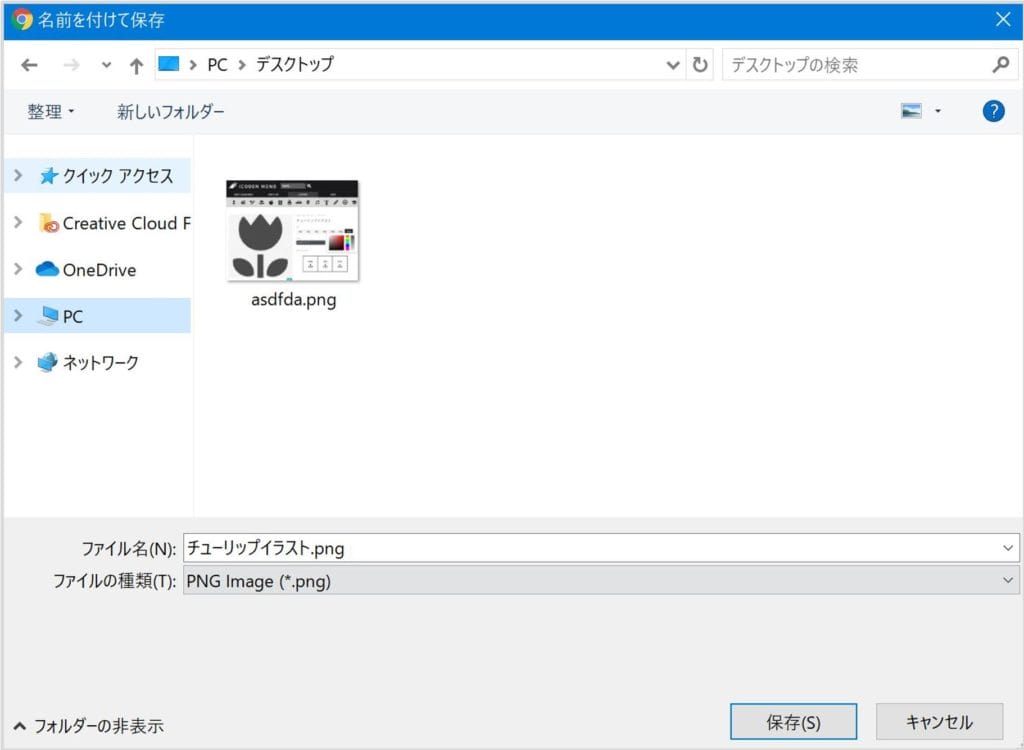This screenshot has width=1024, height=750.
Task: Click the search magnifier icon
Action: pos(1000,65)
